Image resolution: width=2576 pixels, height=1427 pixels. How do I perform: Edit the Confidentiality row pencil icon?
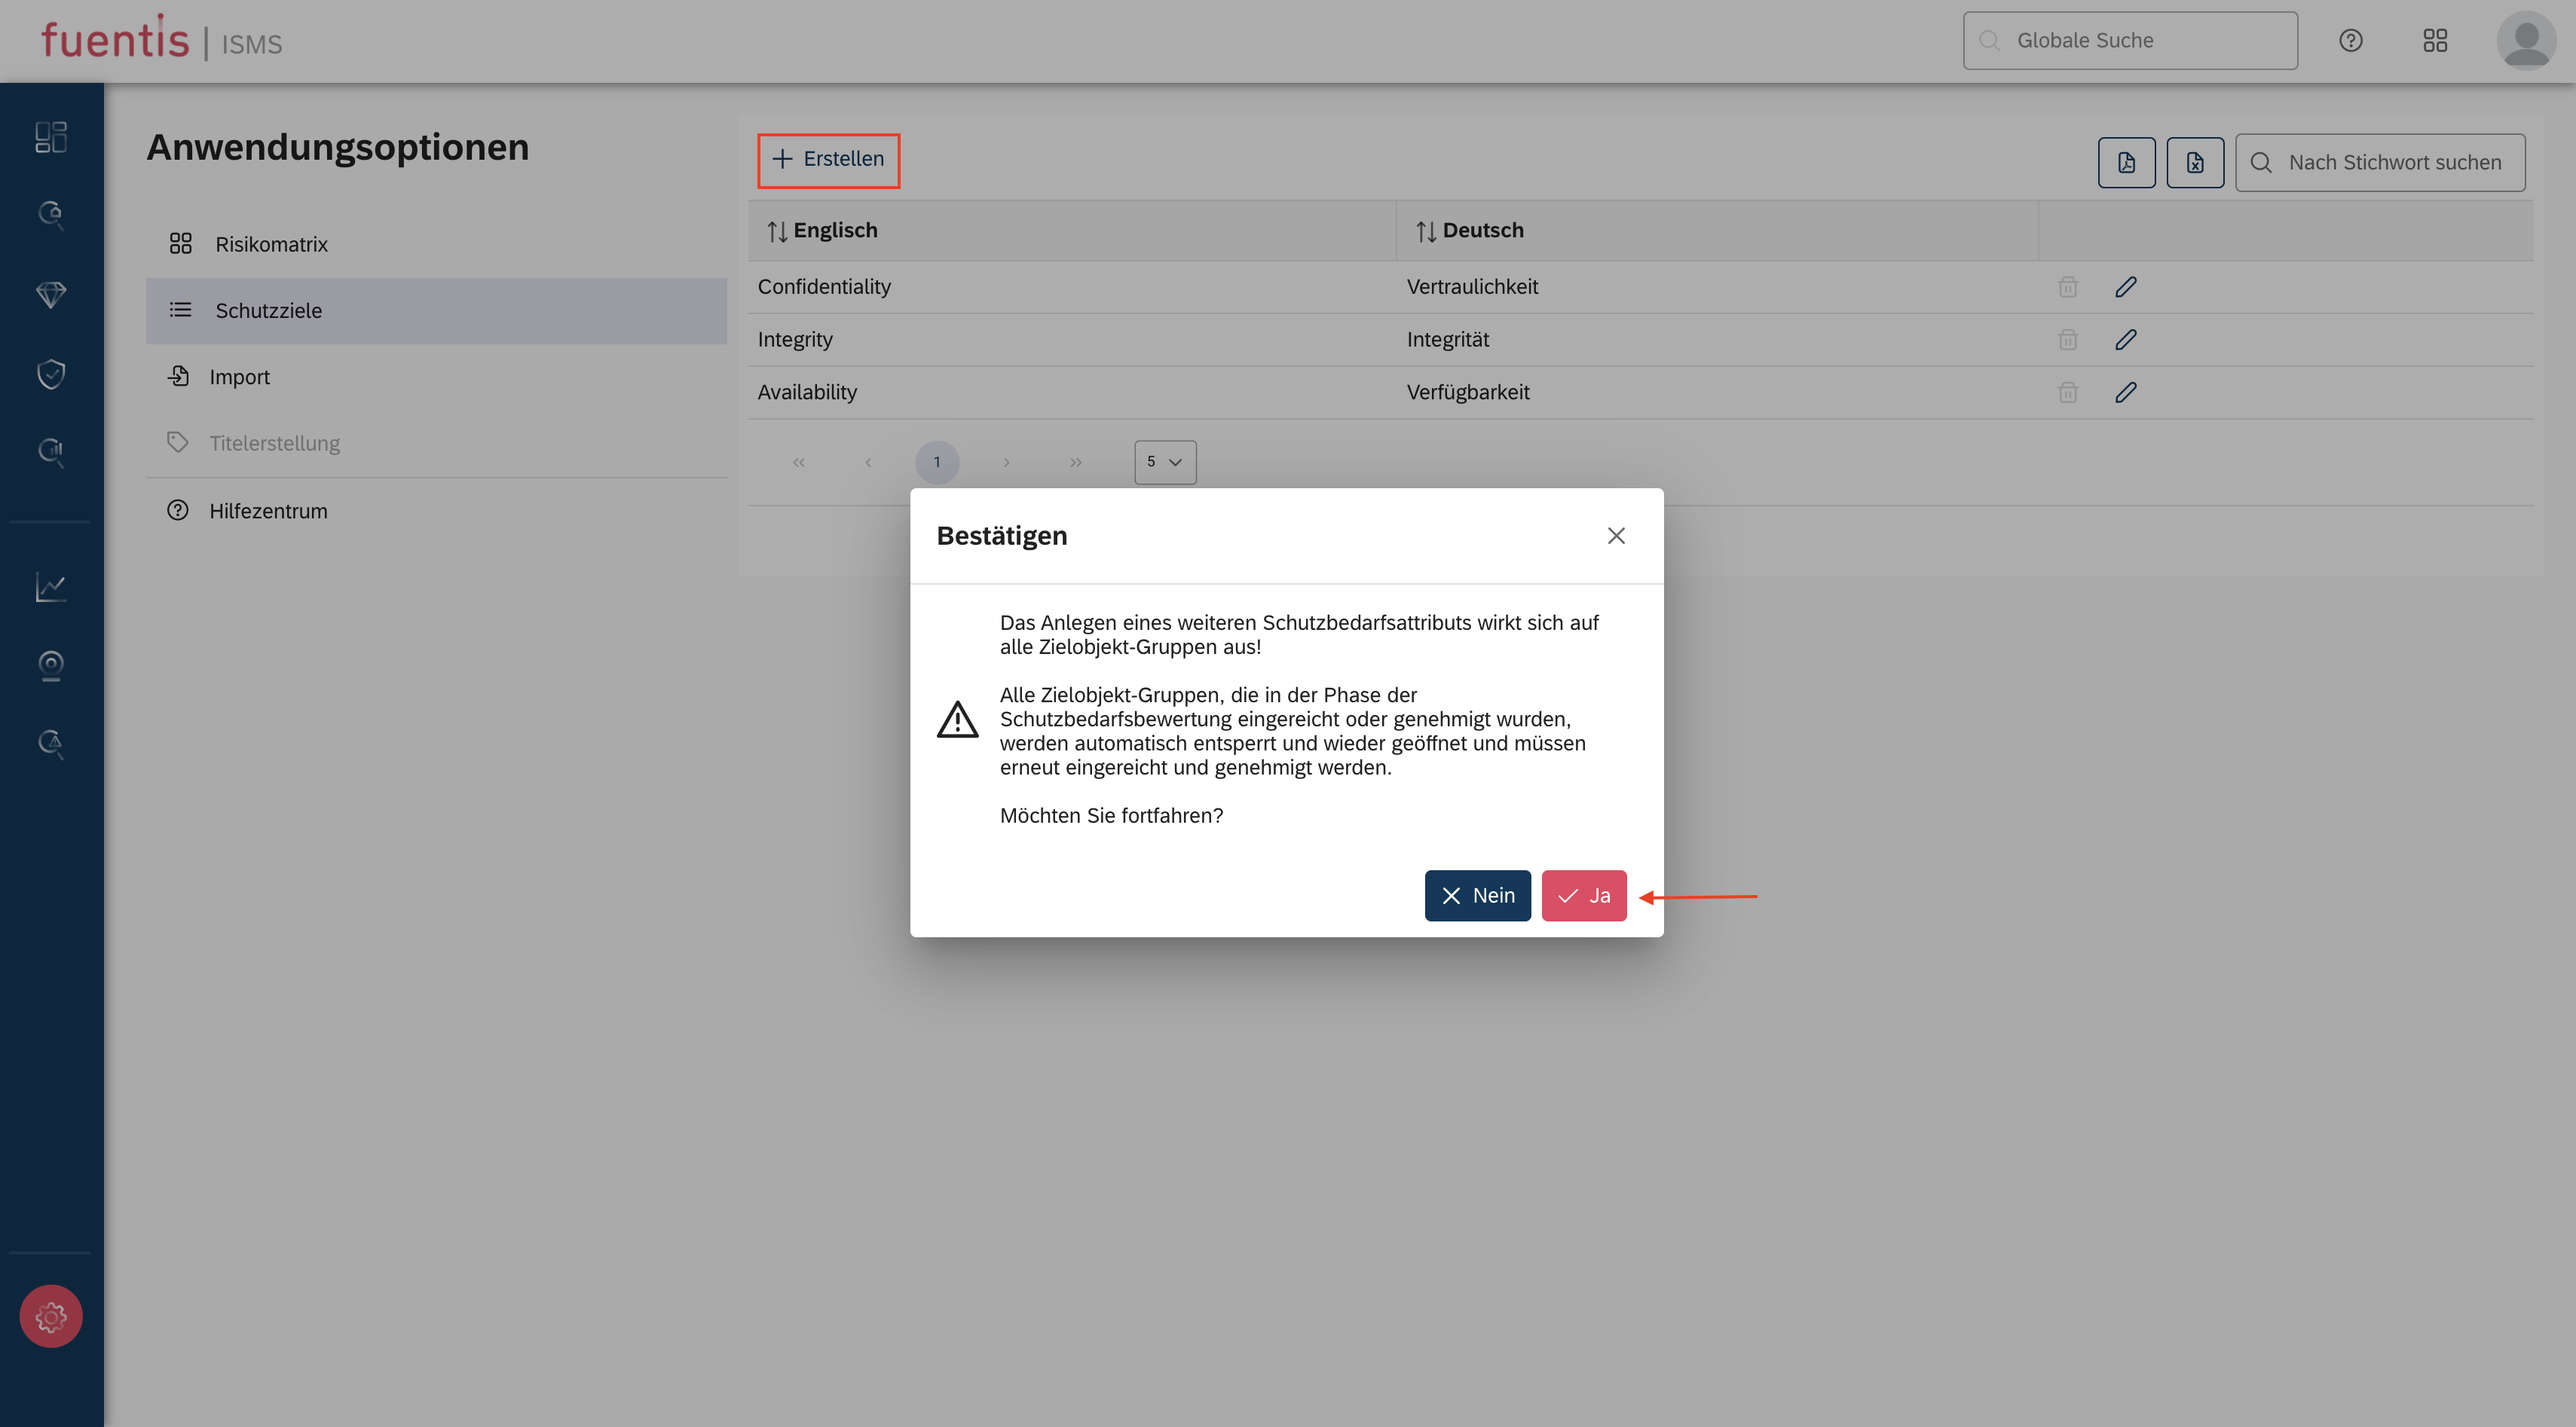(2125, 287)
